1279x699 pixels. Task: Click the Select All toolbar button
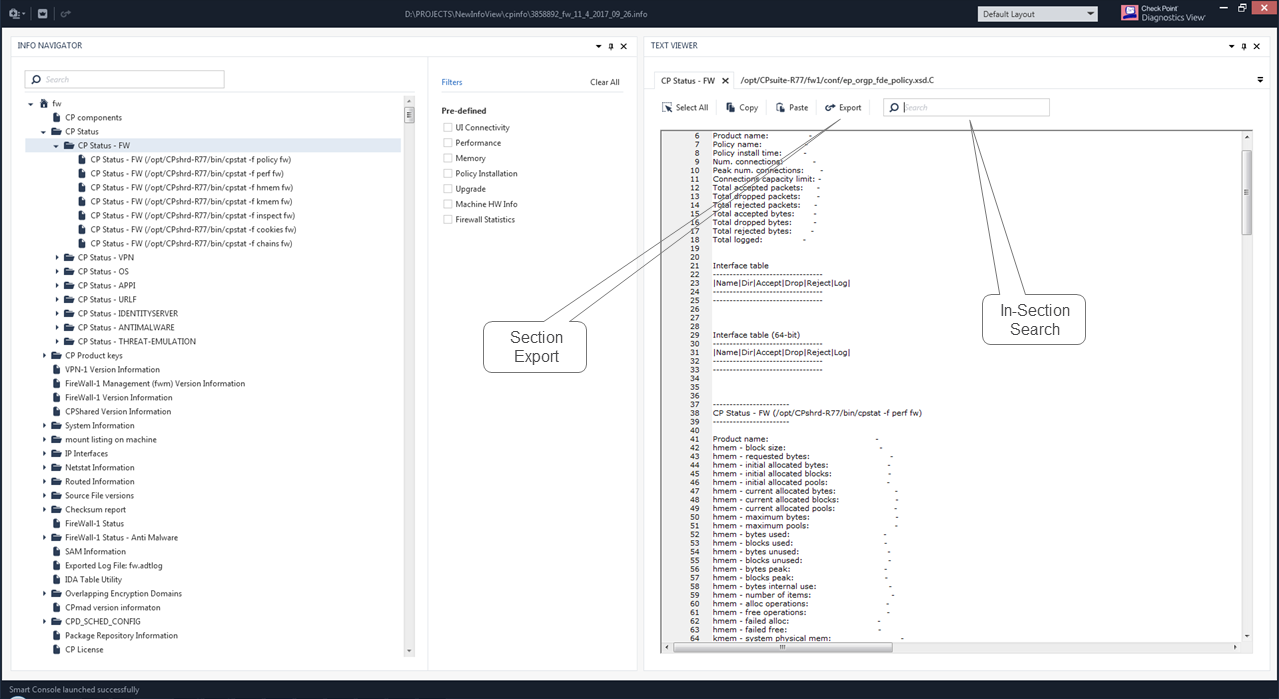(685, 108)
